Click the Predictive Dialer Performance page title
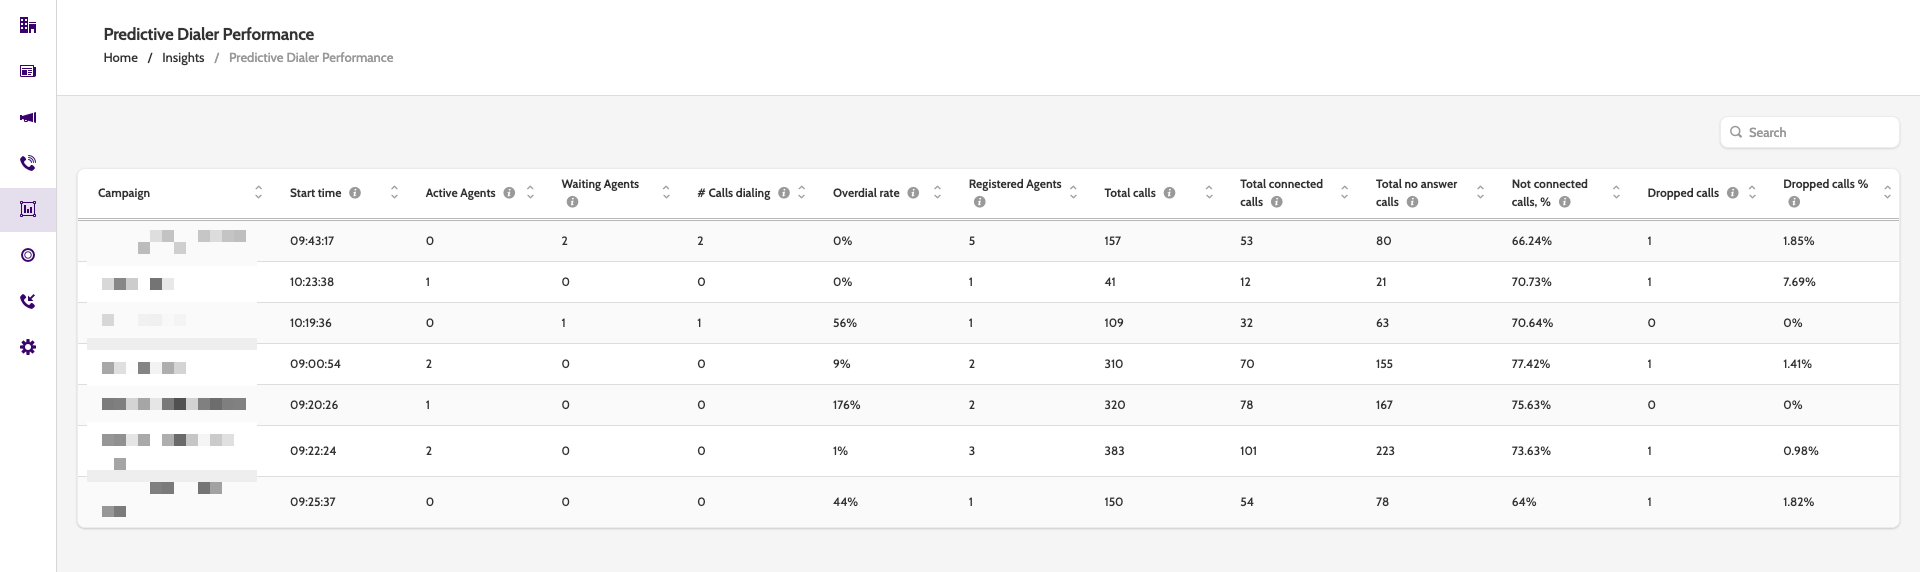1920x572 pixels. (209, 34)
